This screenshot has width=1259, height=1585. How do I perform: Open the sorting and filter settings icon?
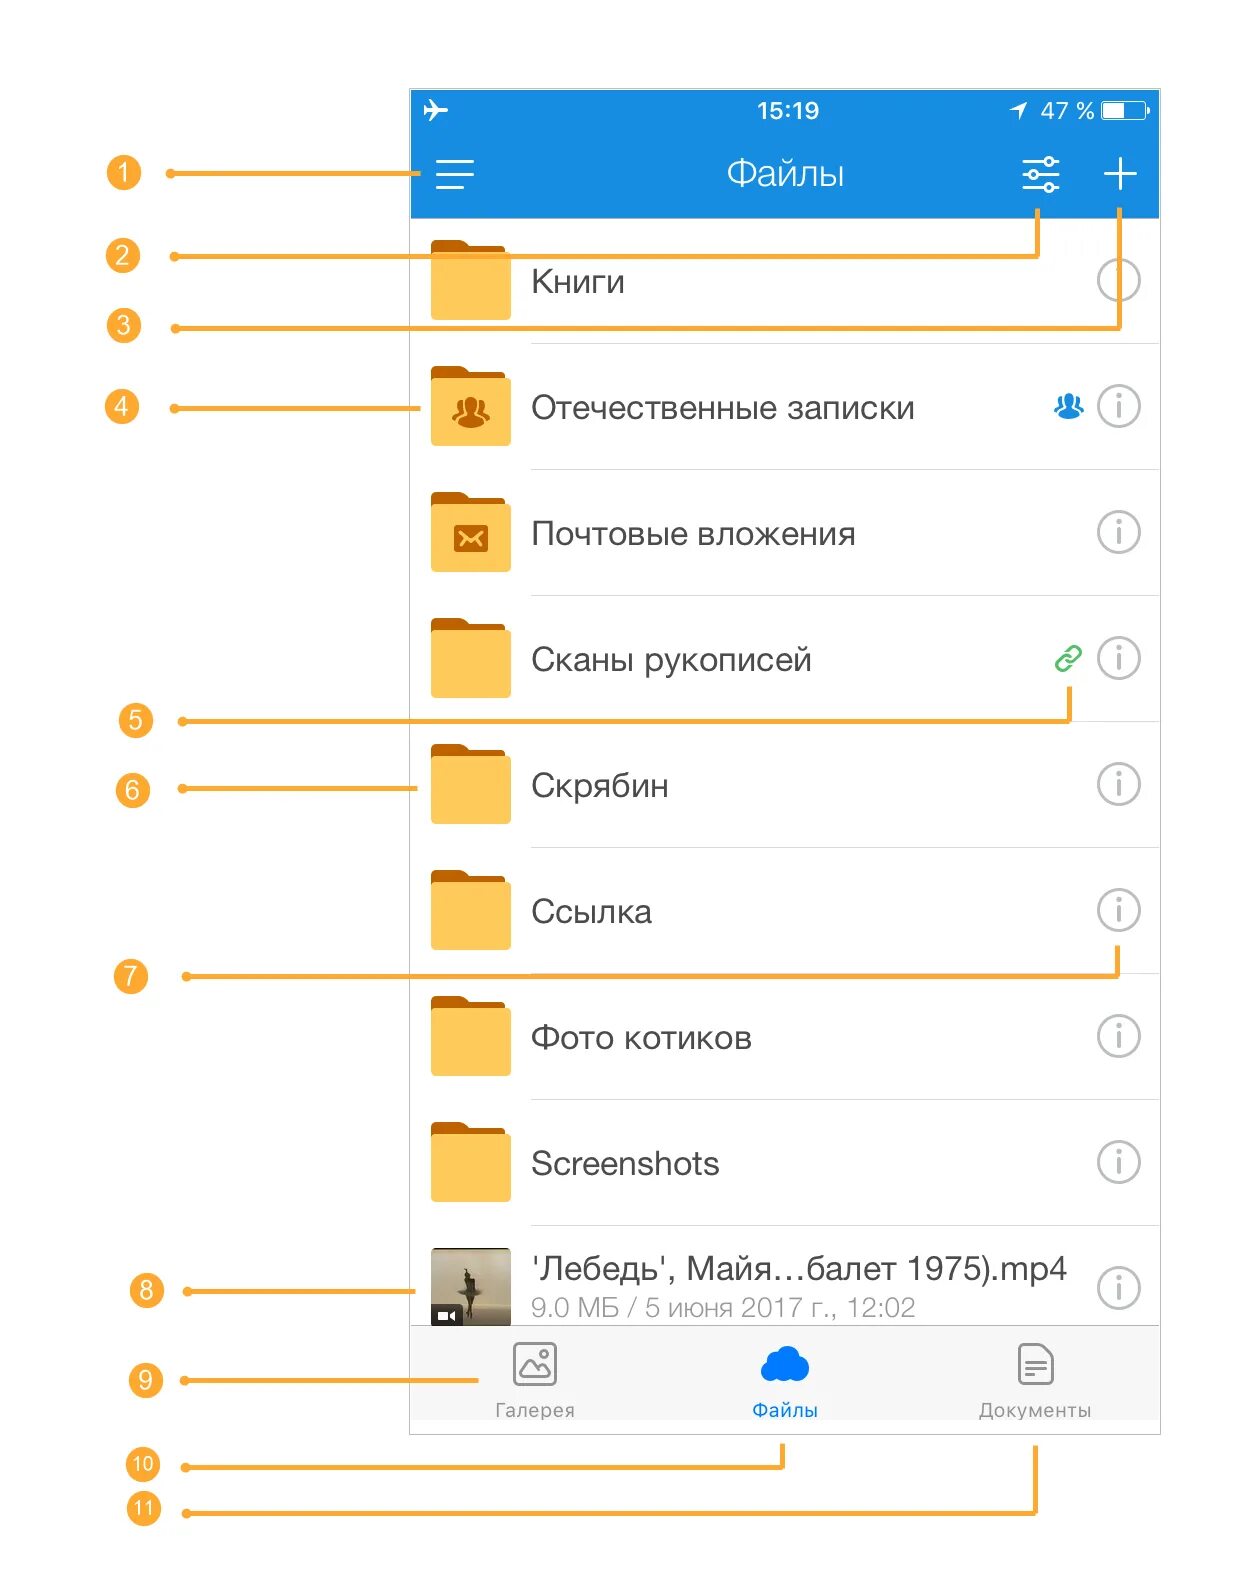pos(1040,174)
